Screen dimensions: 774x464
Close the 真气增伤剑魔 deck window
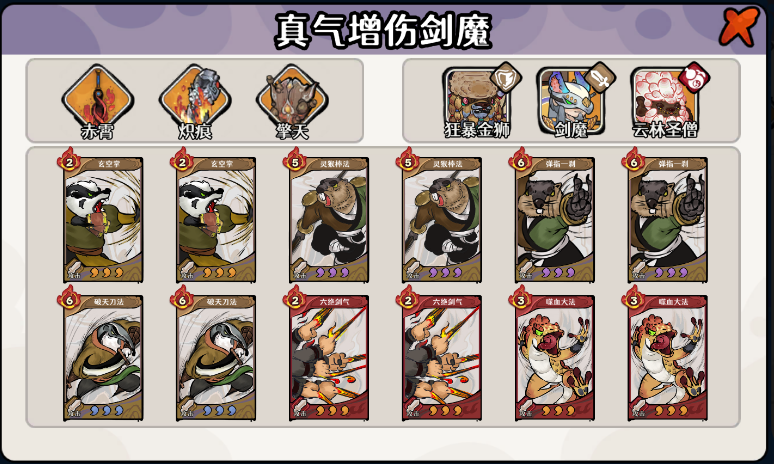(x=739, y=26)
